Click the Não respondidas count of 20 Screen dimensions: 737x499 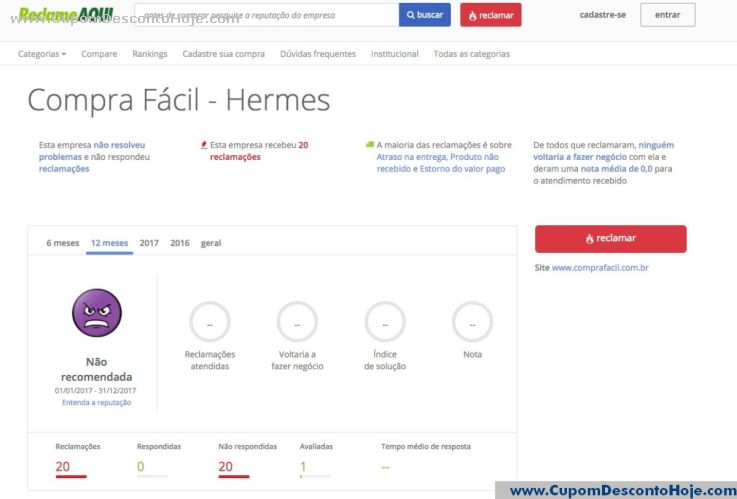pyautogui.click(x=226, y=467)
